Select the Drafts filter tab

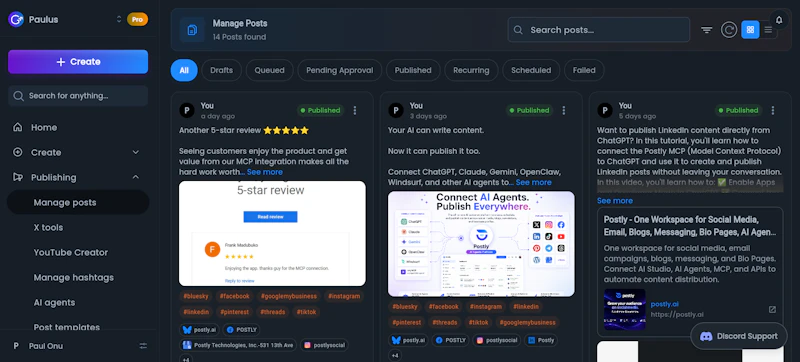point(221,70)
